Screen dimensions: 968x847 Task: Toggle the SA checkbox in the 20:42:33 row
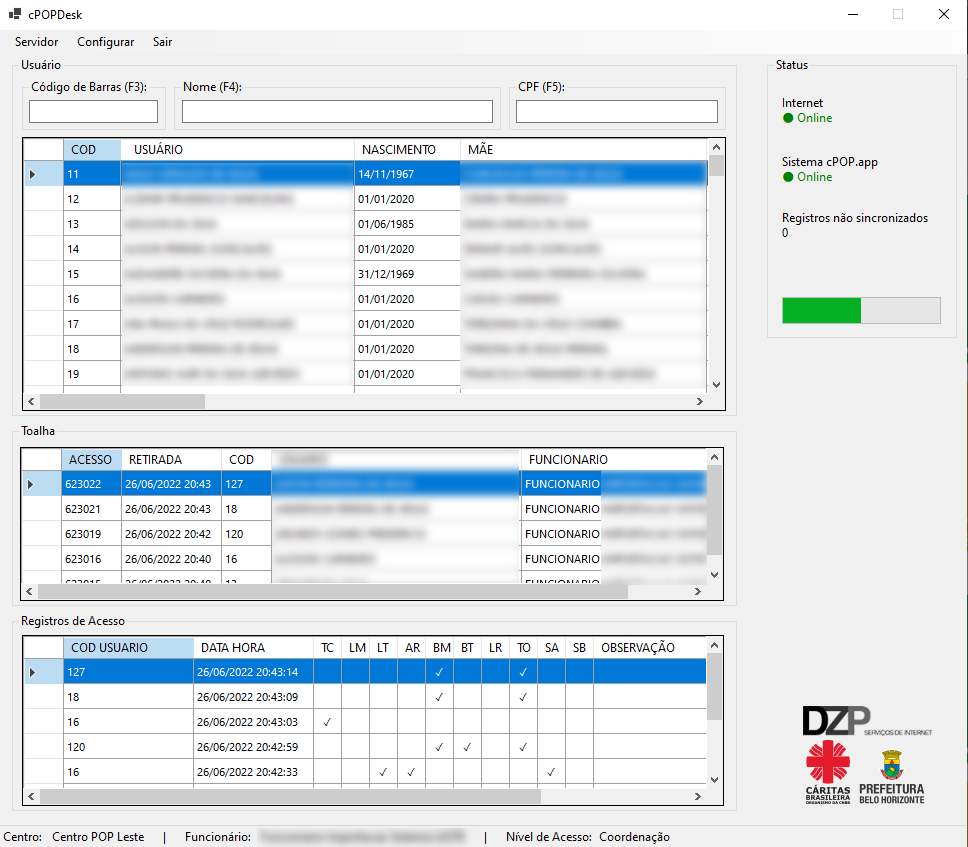tap(551, 772)
